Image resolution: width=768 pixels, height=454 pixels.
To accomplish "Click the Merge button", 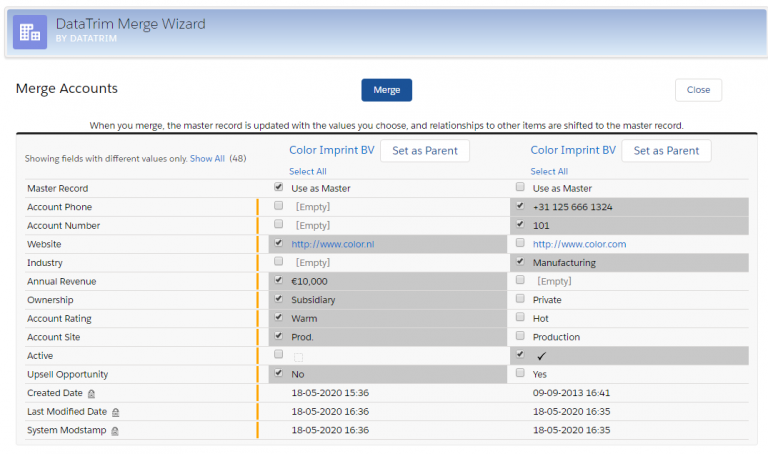I will coord(386,90).
